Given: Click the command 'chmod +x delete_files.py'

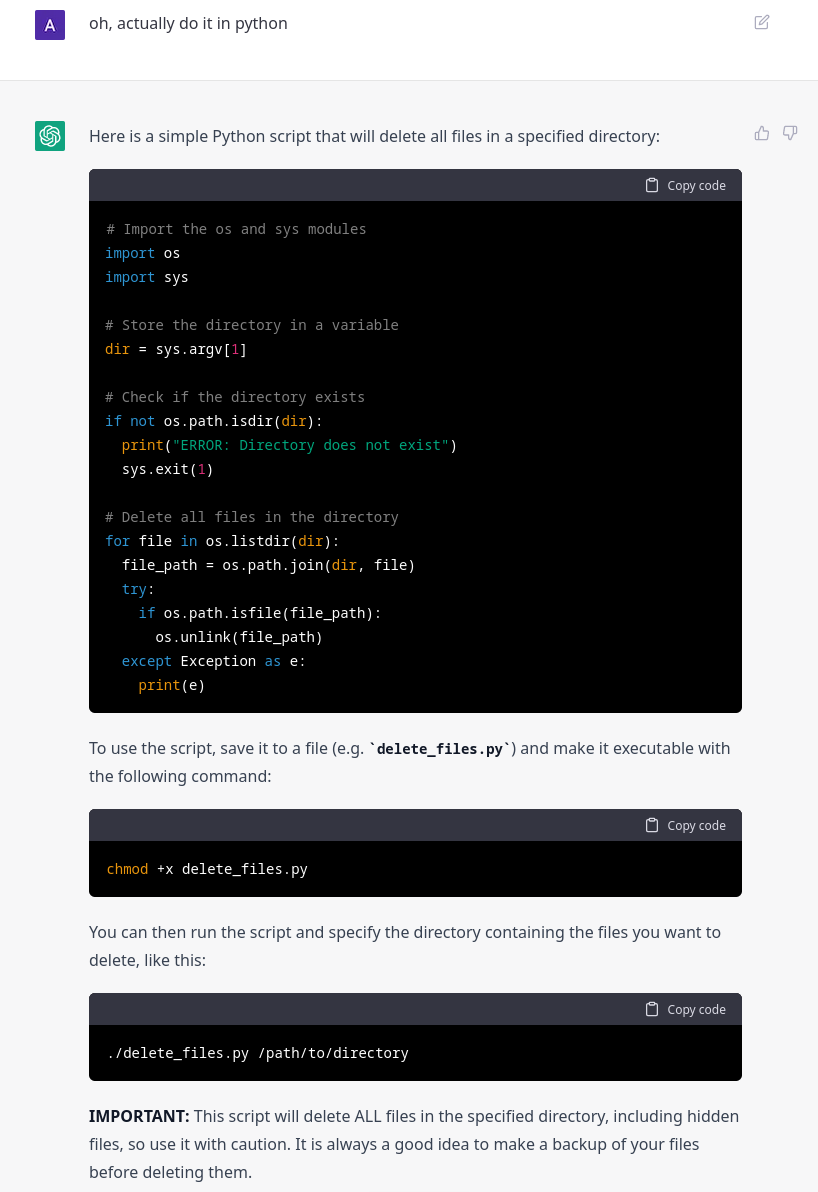Looking at the screenshot, I should click(207, 870).
